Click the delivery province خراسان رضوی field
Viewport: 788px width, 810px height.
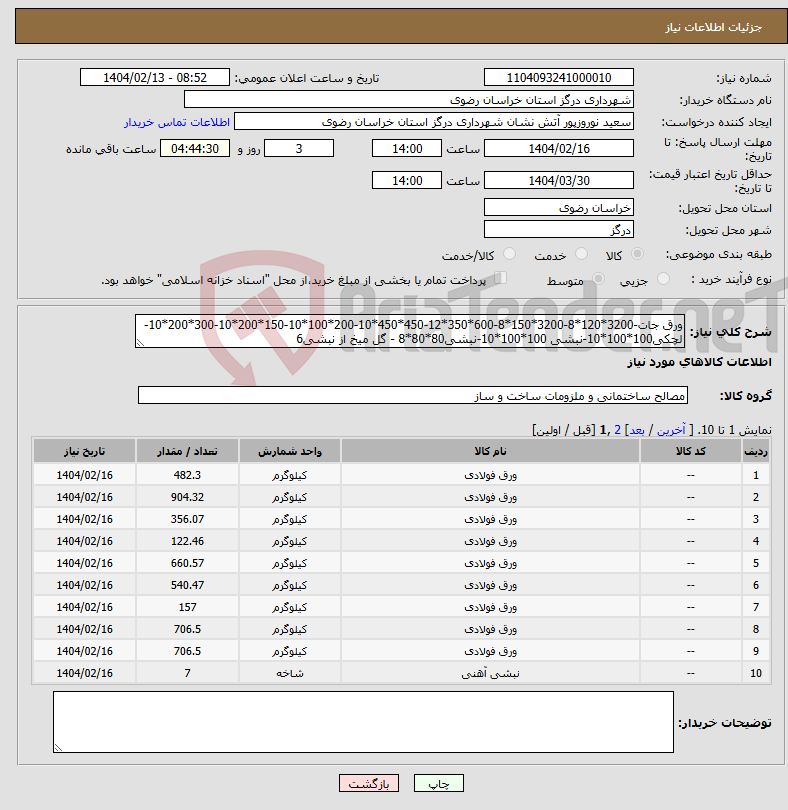(559, 208)
